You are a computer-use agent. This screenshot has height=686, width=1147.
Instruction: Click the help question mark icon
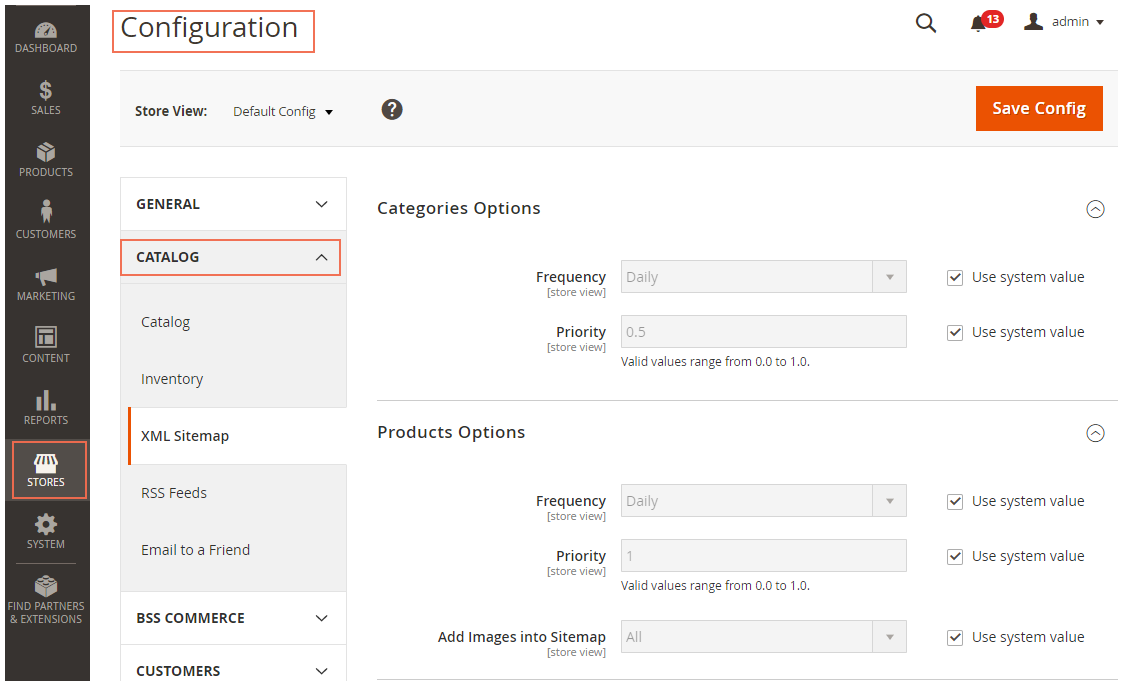(x=392, y=110)
